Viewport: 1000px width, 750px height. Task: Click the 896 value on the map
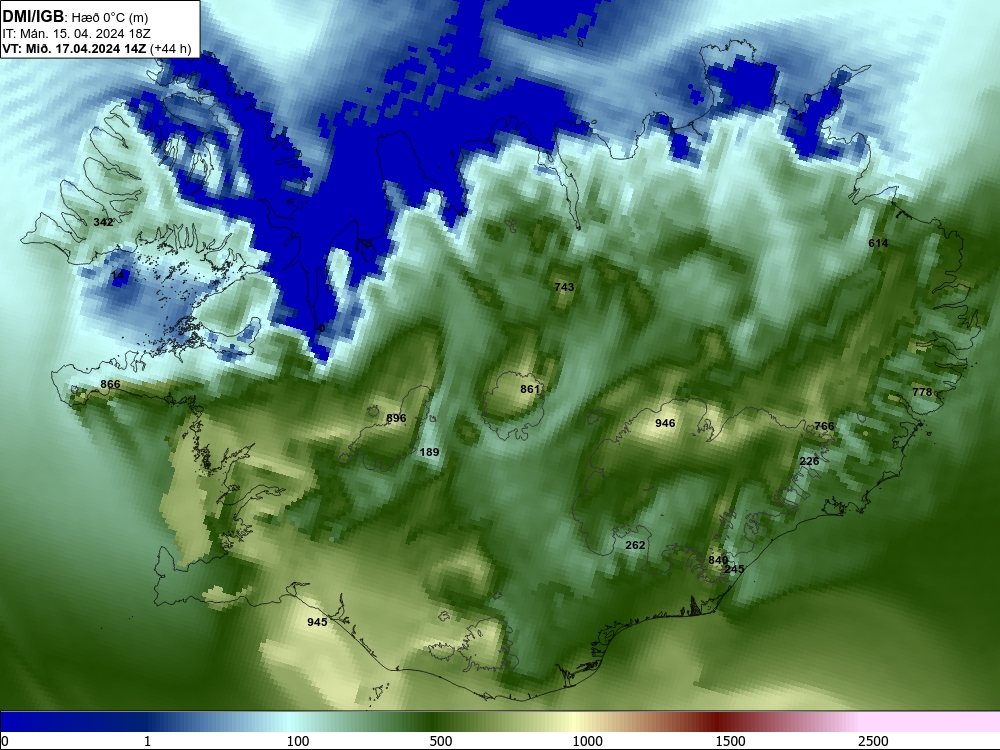396,418
